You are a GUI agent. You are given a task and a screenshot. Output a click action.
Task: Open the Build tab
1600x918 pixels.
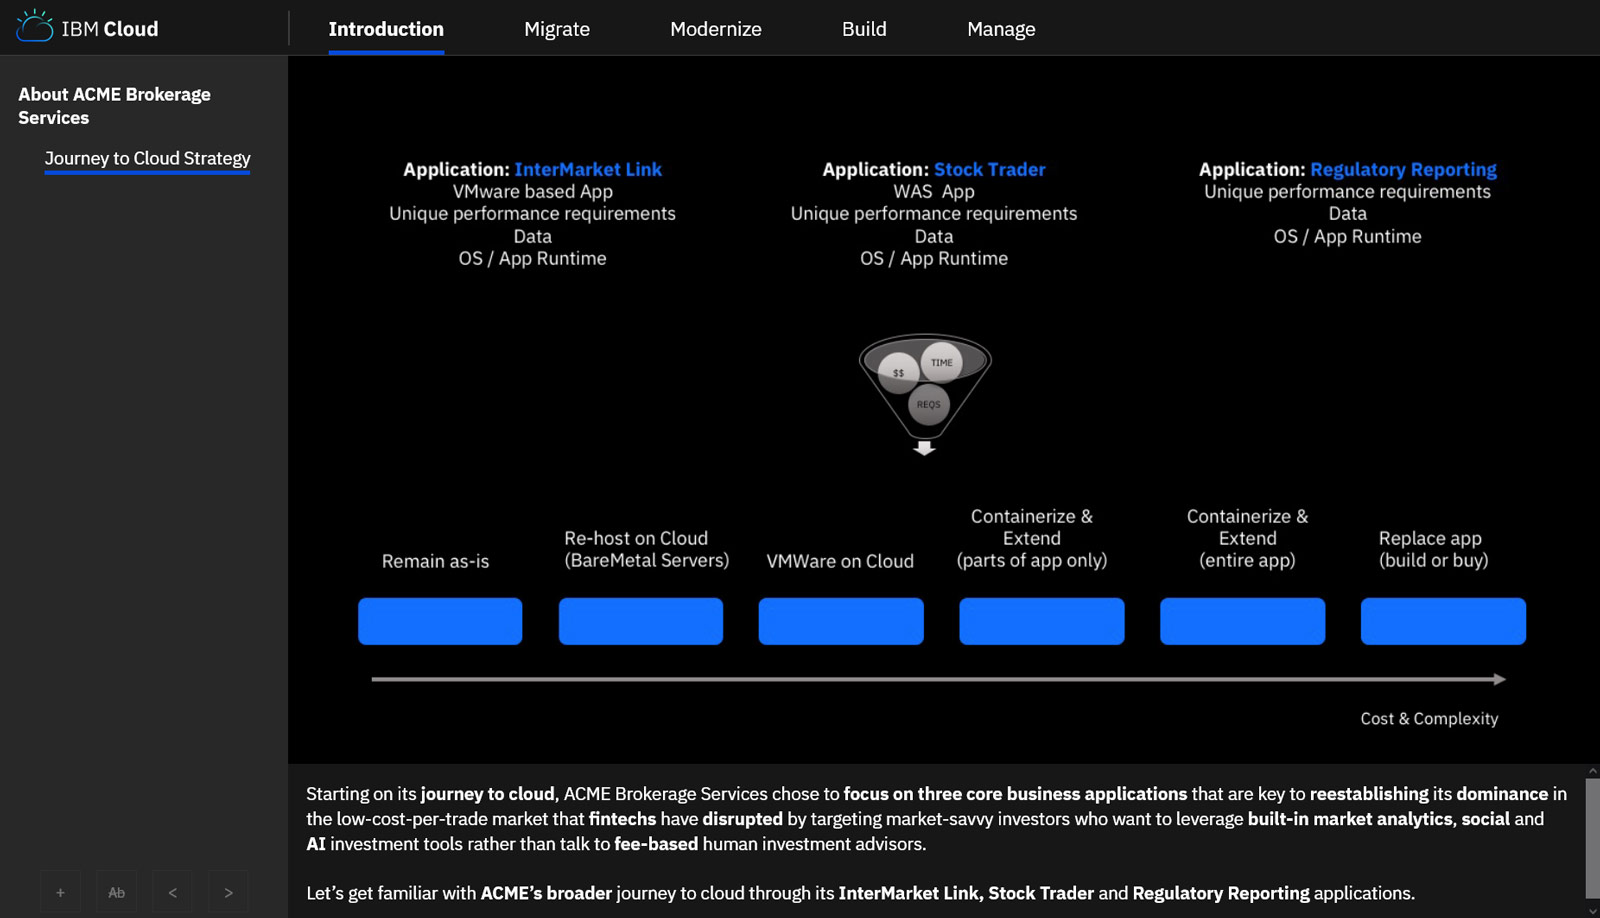pos(864,29)
